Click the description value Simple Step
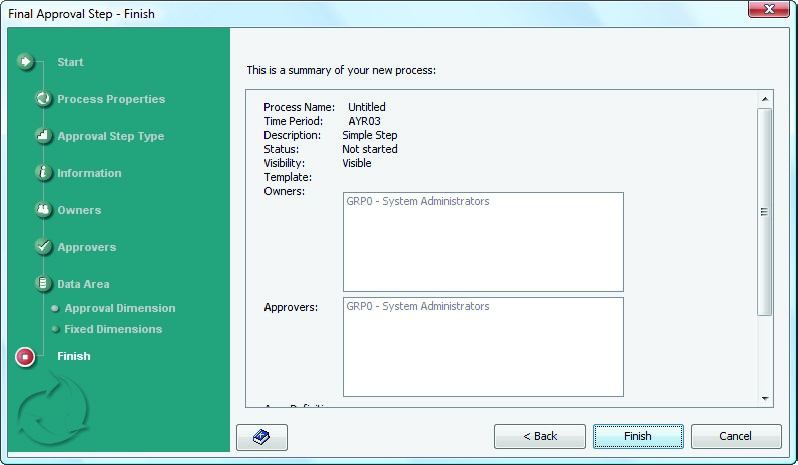 click(x=369, y=135)
